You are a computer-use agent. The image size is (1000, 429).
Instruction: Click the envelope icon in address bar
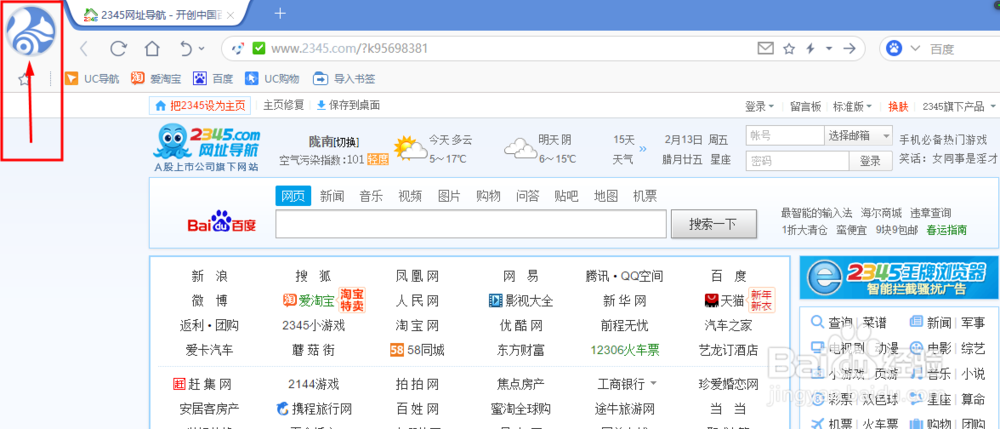765,48
